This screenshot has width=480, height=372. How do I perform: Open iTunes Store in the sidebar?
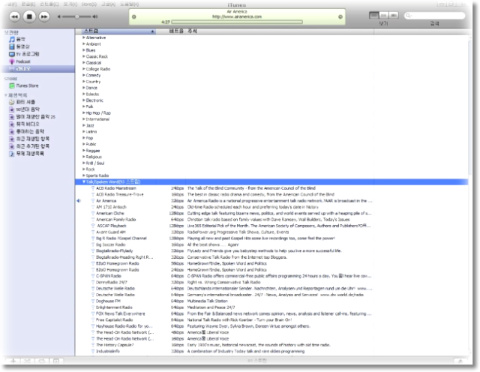[27, 86]
